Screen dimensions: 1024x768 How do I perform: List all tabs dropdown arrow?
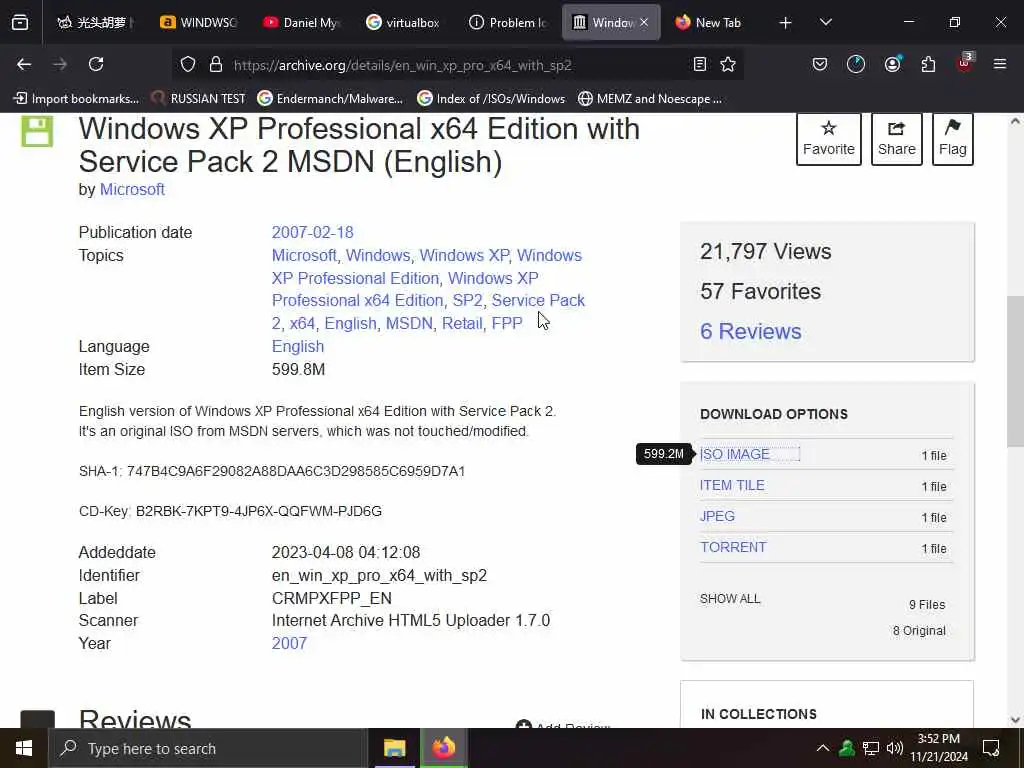click(825, 23)
